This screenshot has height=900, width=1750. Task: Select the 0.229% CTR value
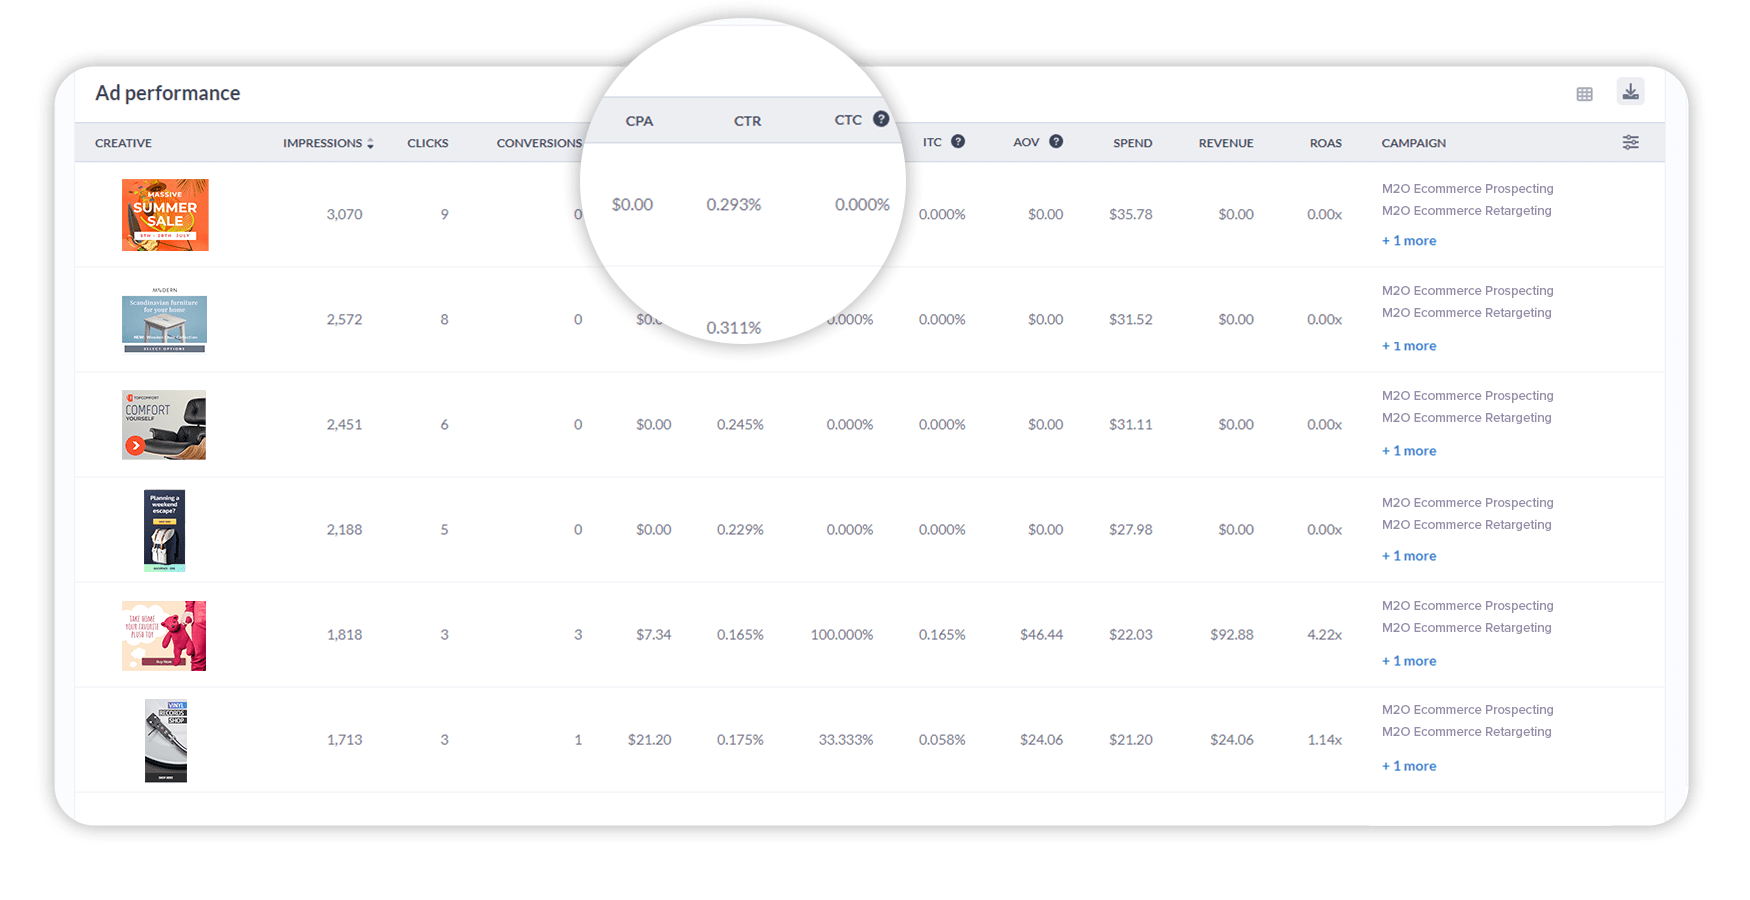[740, 529]
